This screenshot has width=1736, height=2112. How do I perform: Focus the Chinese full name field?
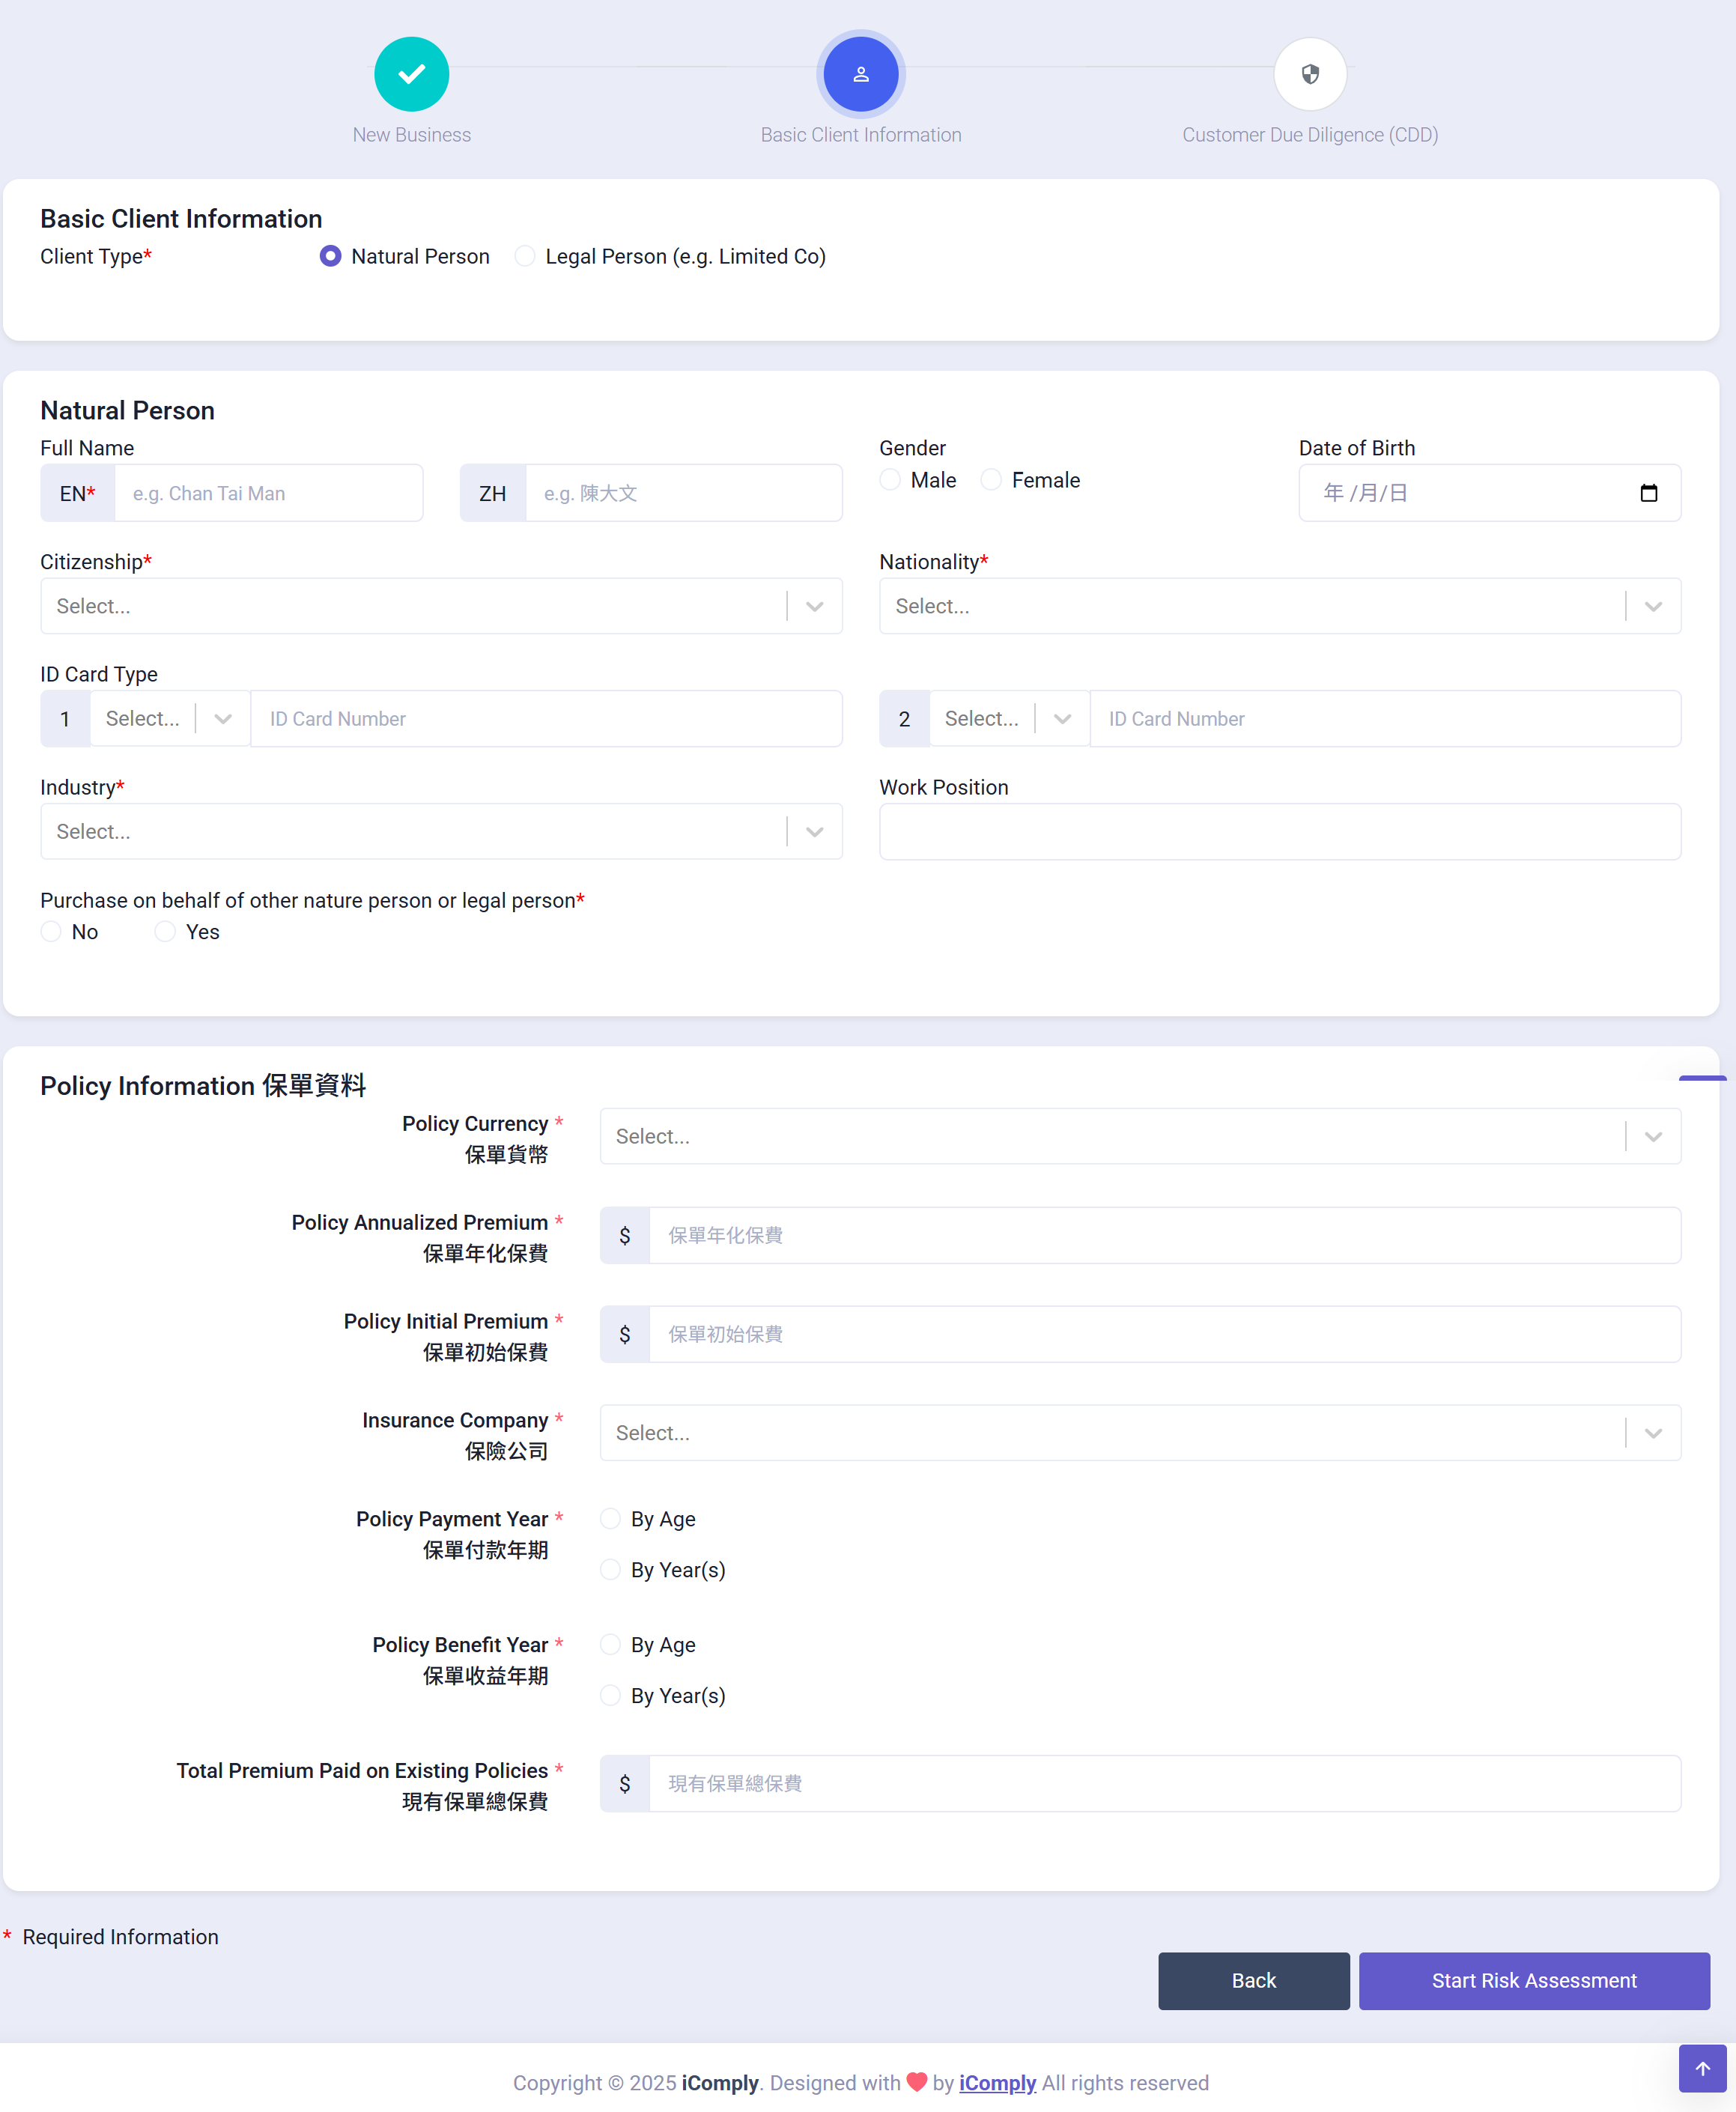pos(683,493)
